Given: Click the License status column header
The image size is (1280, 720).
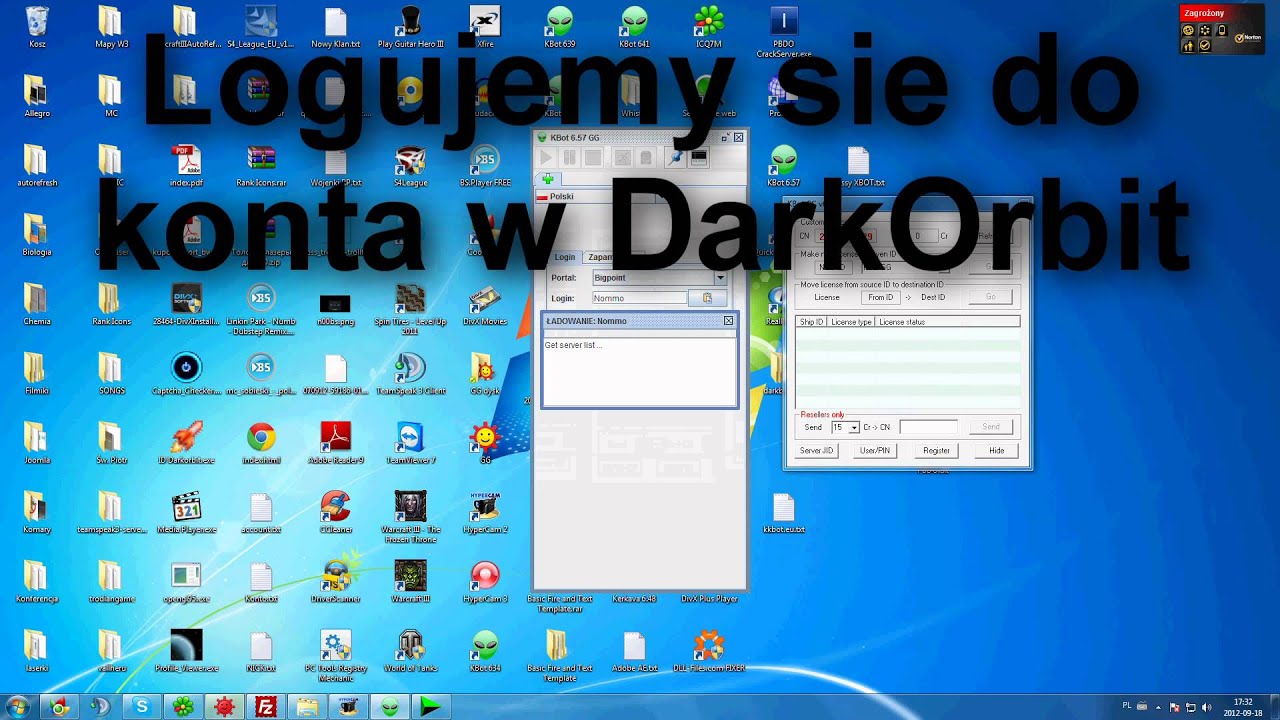Looking at the screenshot, I should tap(947, 322).
